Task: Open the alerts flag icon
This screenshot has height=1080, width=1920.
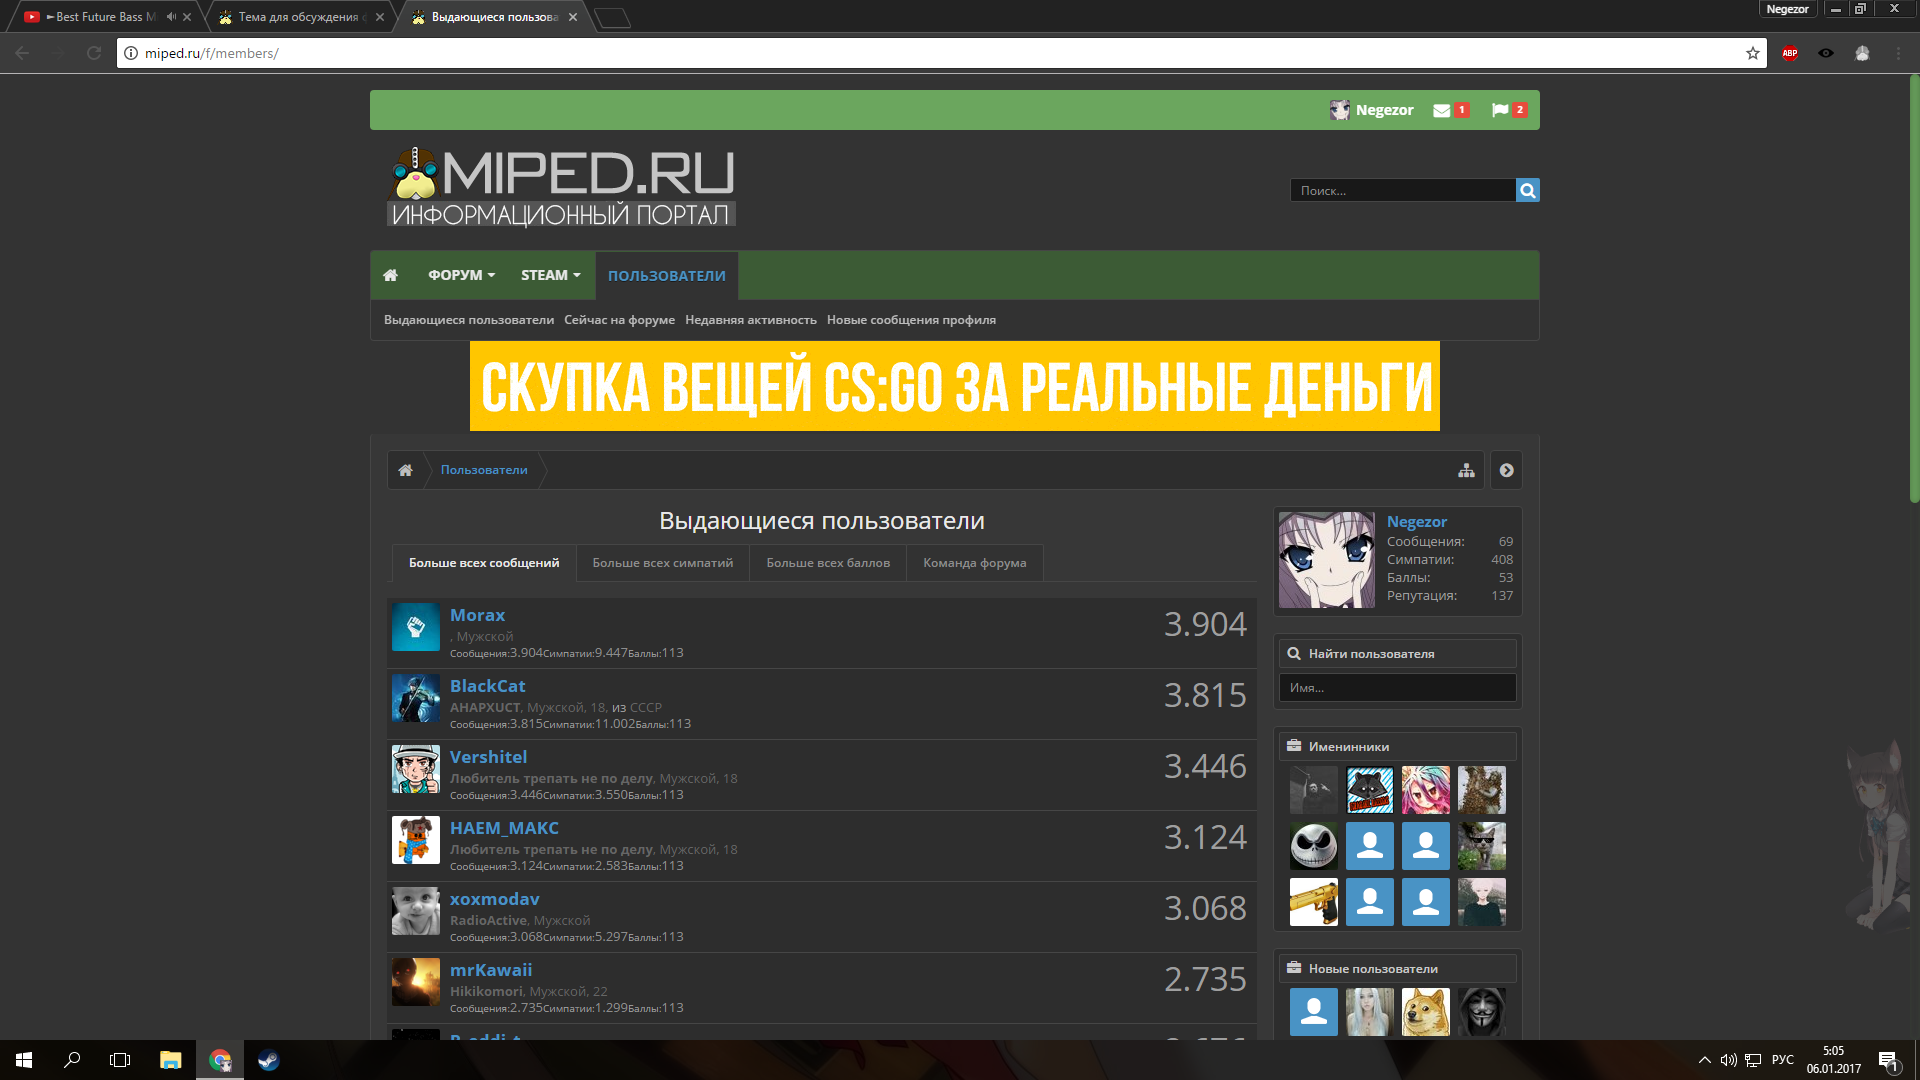Action: (1500, 110)
